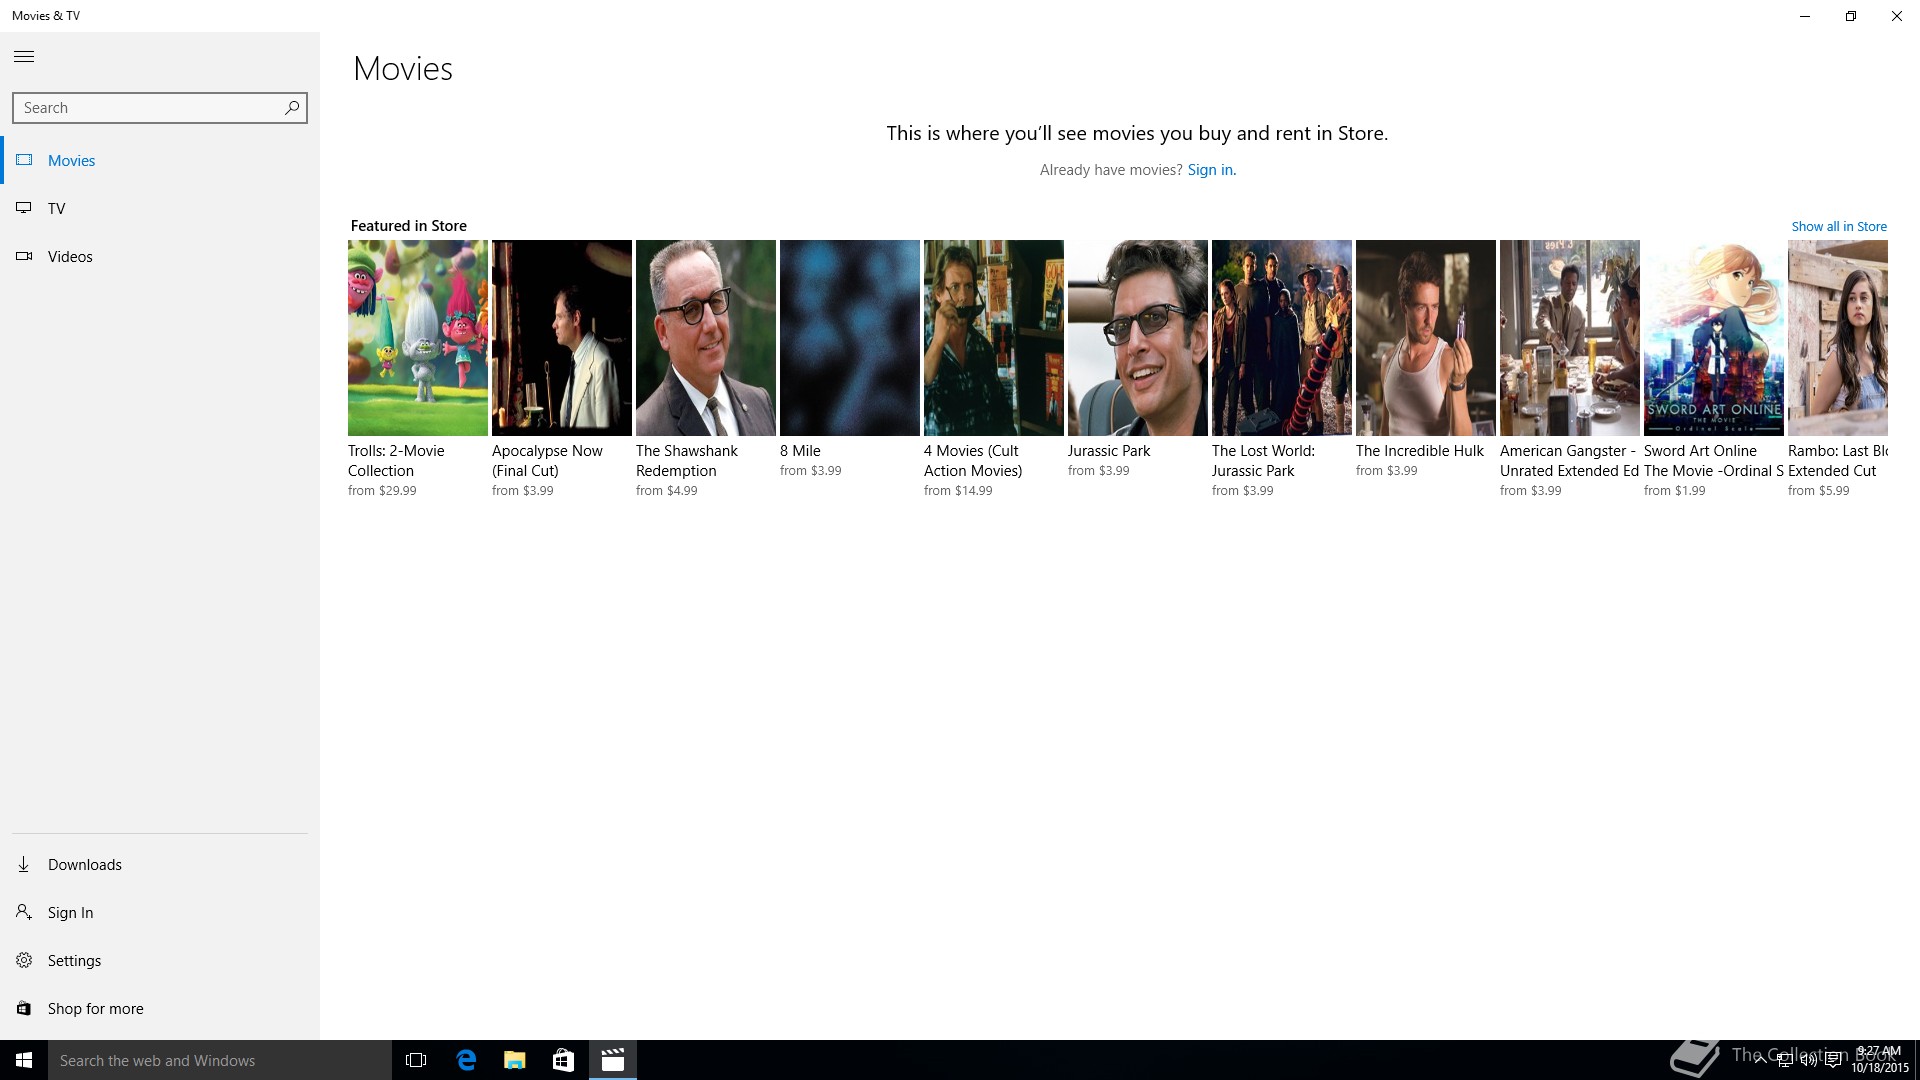Open the Windows Start menu

click(24, 1060)
